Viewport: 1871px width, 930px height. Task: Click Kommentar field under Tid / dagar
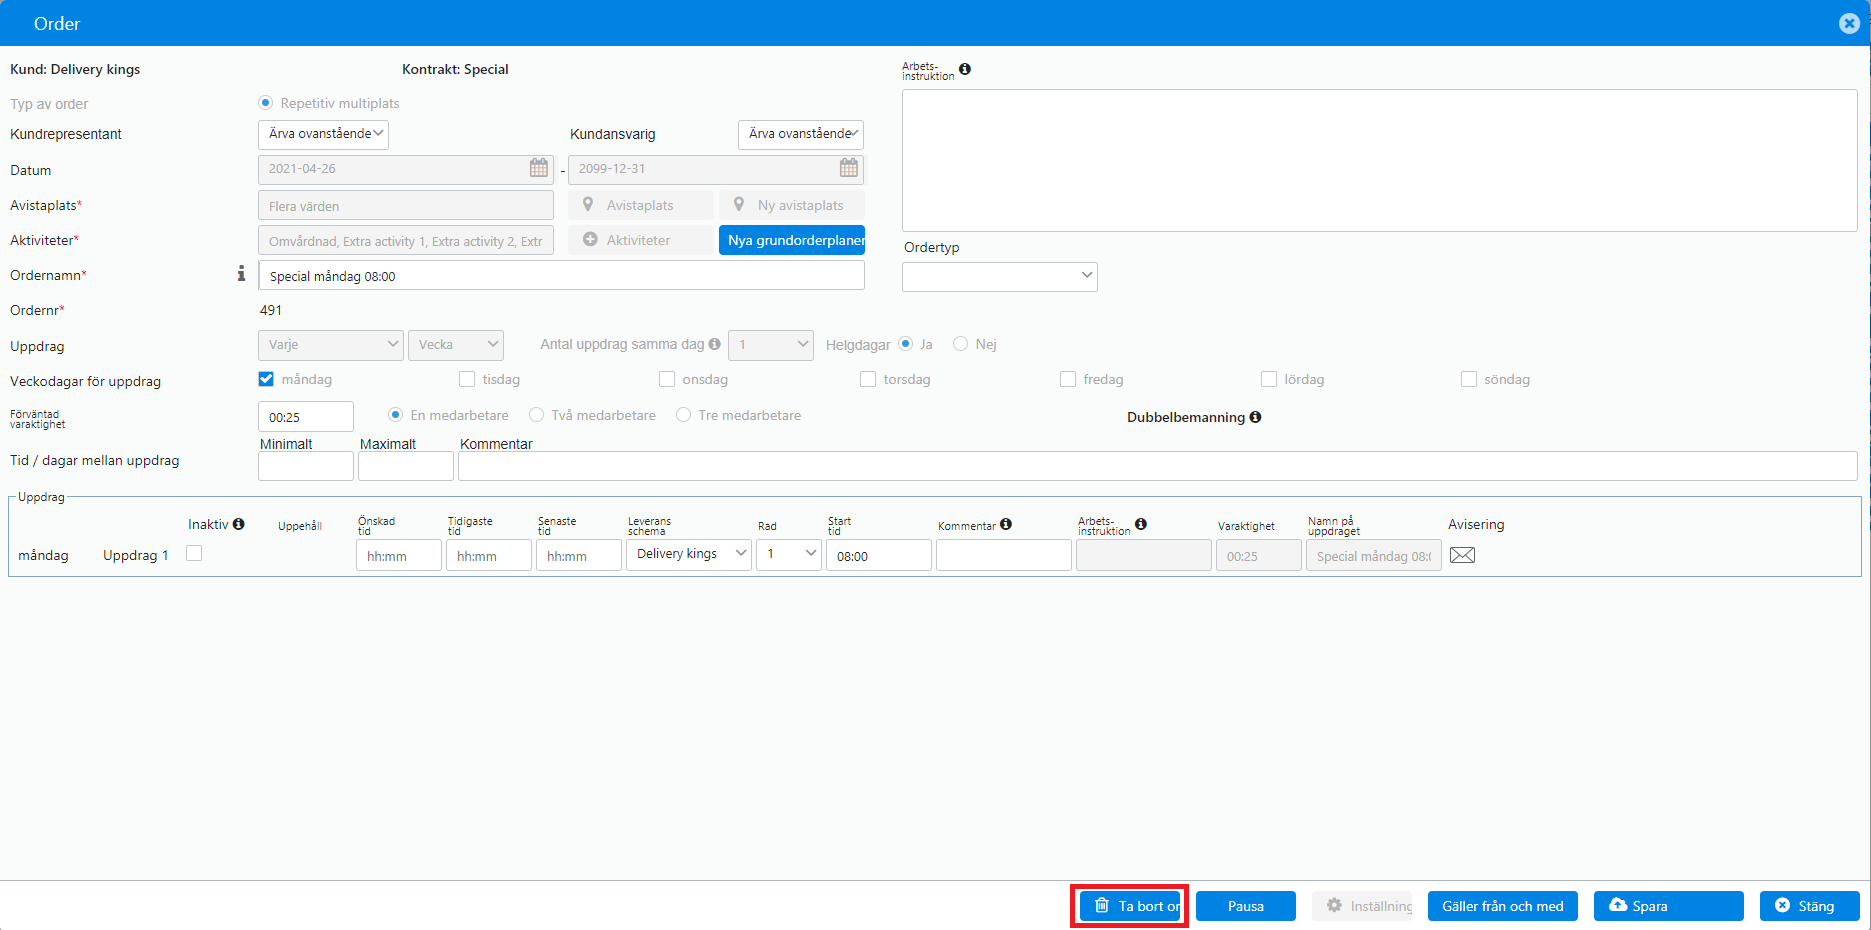tap(1158, 466)
